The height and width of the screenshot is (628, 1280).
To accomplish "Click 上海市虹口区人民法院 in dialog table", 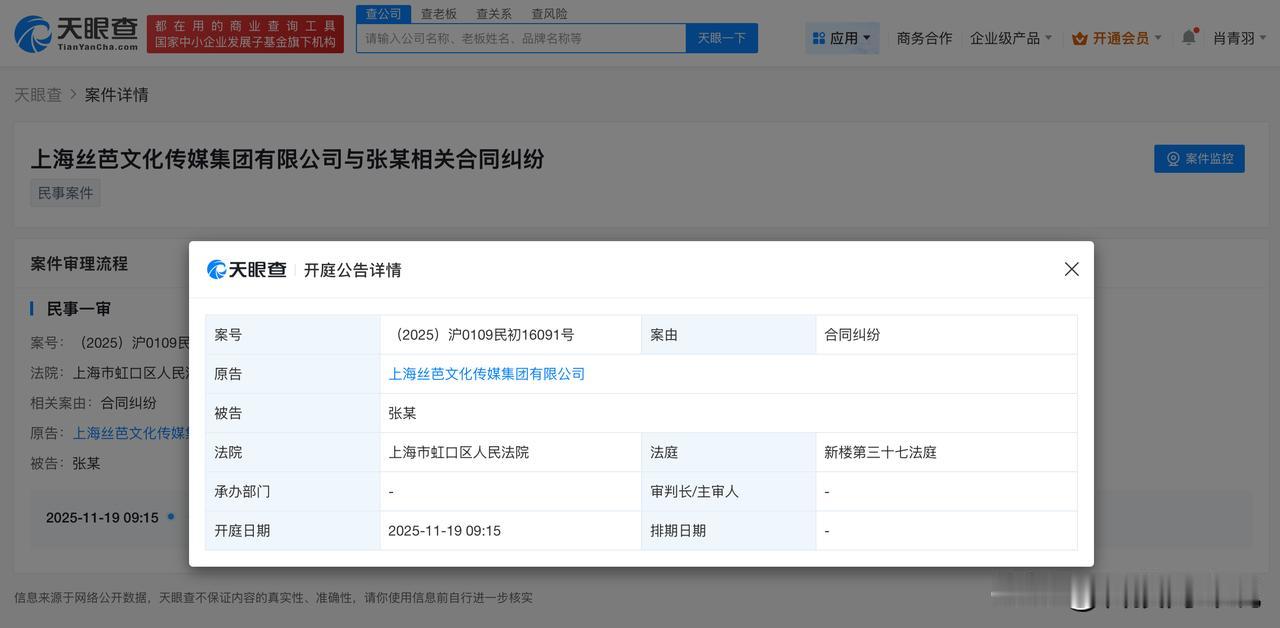I will (x=458, y=452).
